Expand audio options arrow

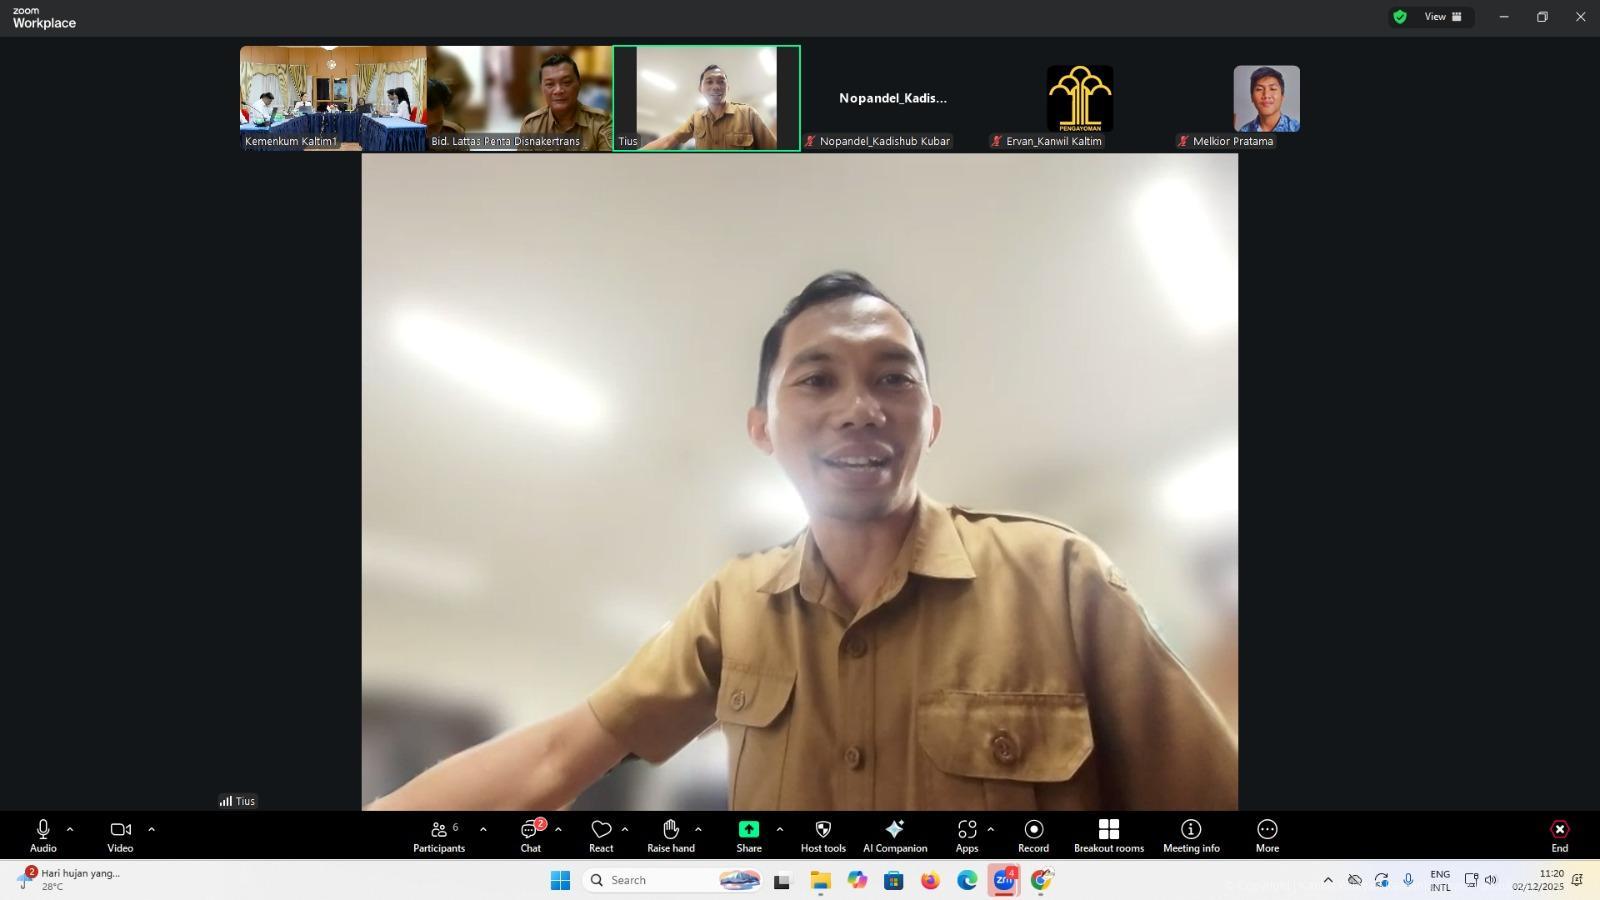(70, 829)
